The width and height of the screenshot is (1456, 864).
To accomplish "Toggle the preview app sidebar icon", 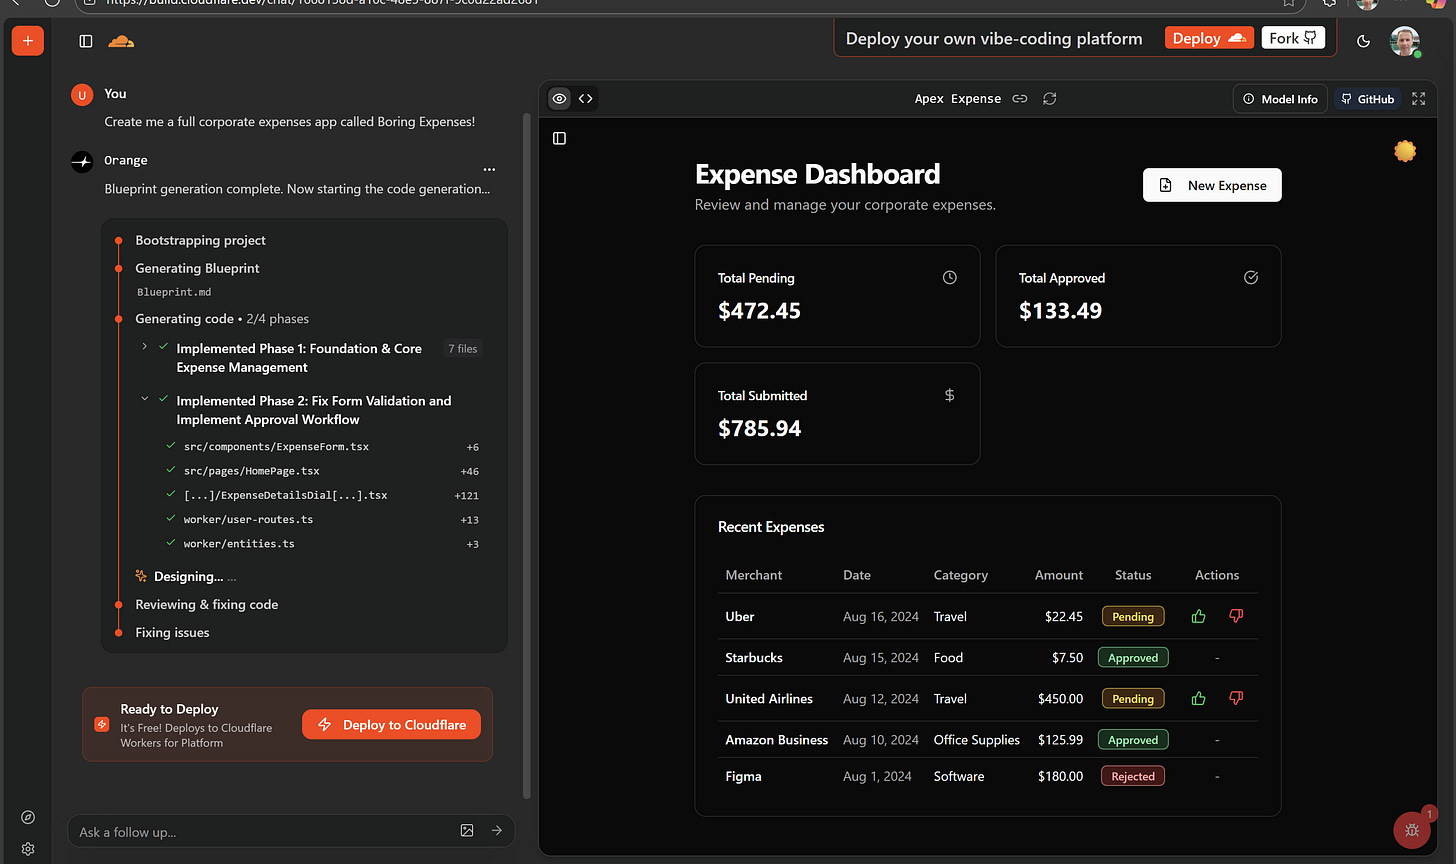I will (x=560, y=138).
